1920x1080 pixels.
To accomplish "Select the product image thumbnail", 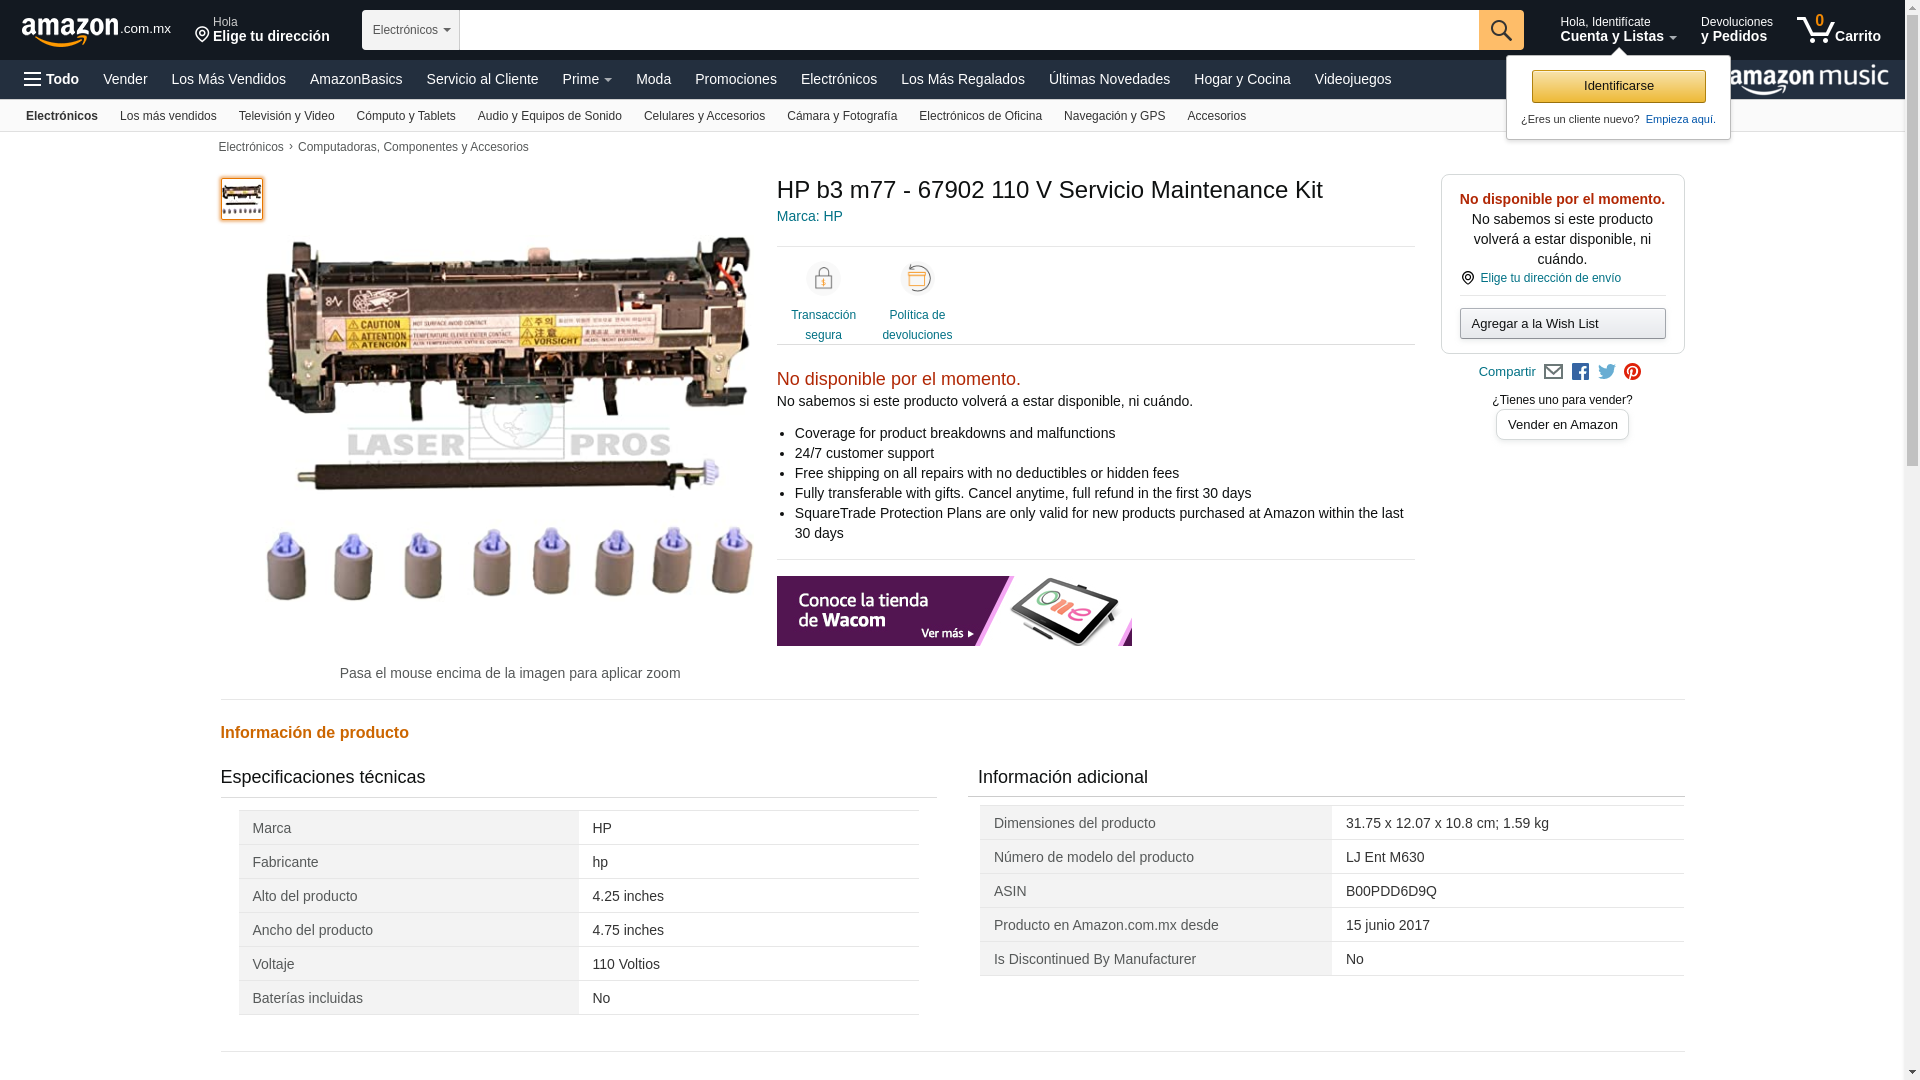I will 242,199.
